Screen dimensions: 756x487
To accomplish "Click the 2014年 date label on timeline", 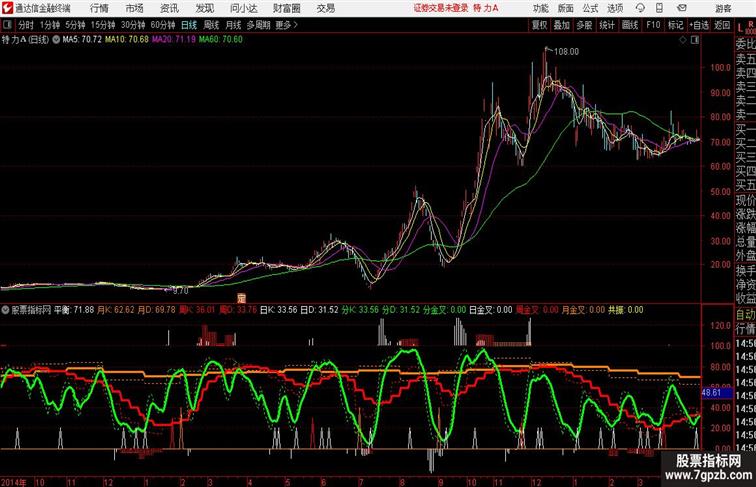I will tap(14, 482).
